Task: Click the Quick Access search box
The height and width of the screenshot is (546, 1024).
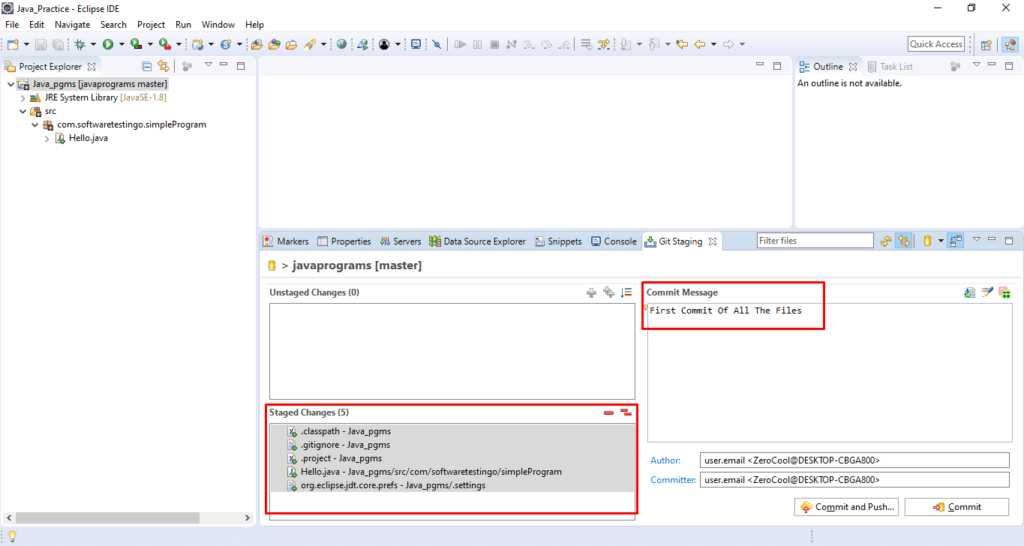Action: click(936, 44)
